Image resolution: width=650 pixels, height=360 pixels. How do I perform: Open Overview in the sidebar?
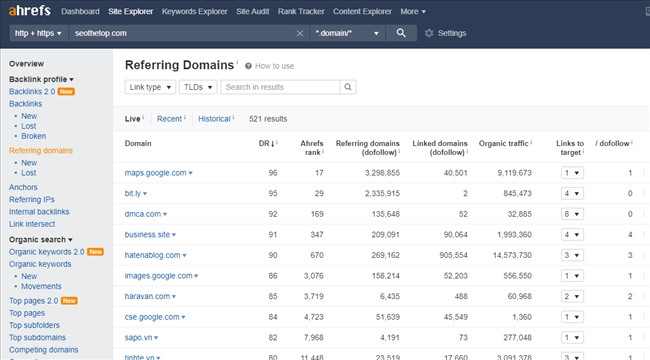click(27, 64)
